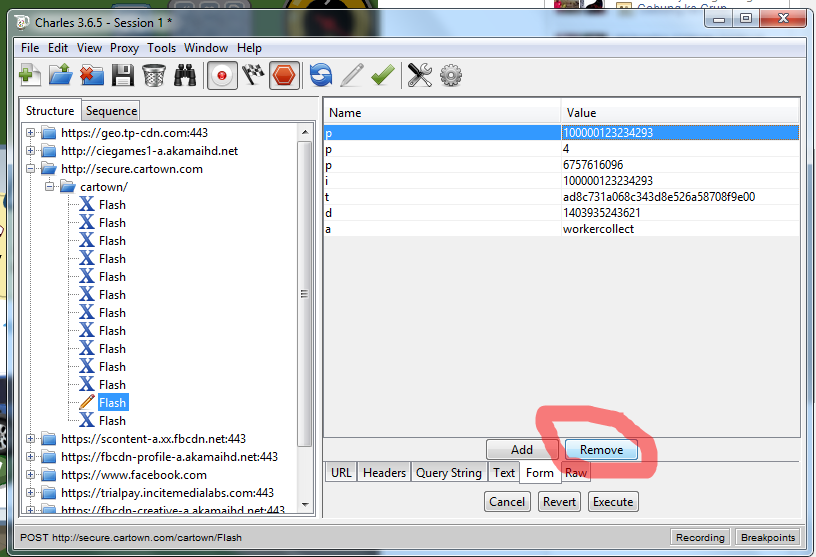Click the Name column header
816x557 pixels.
click(442, 113)
